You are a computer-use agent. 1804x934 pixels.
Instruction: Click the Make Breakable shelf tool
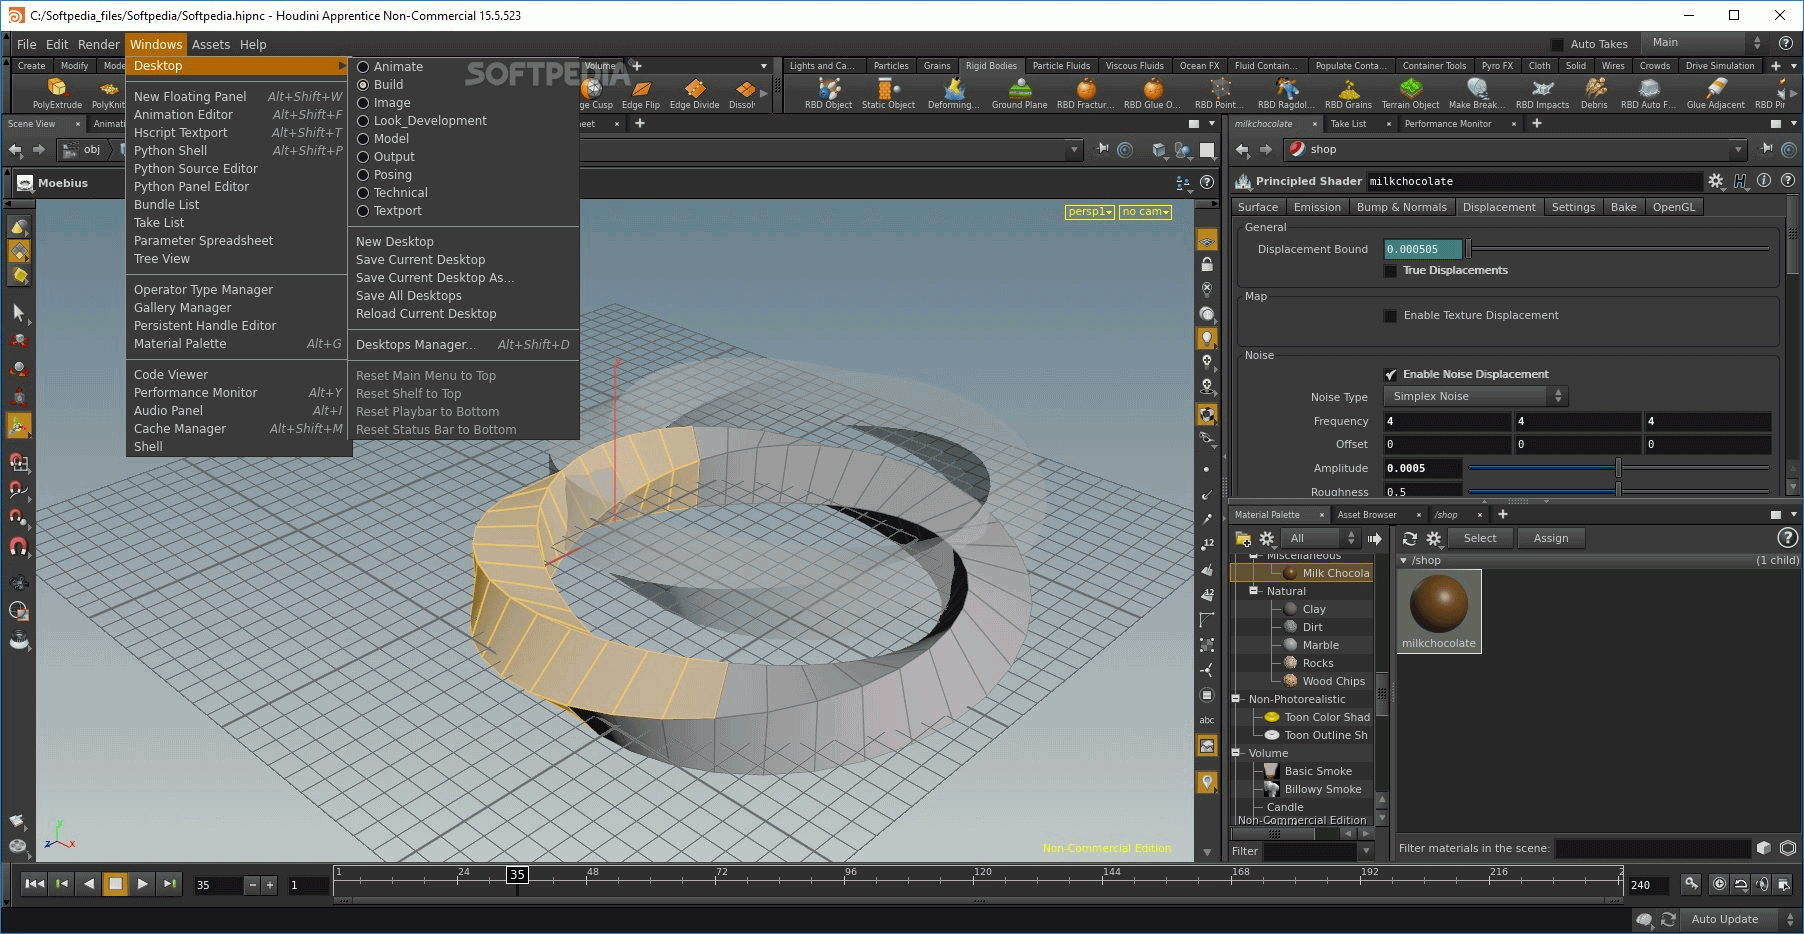[1477, 93]
